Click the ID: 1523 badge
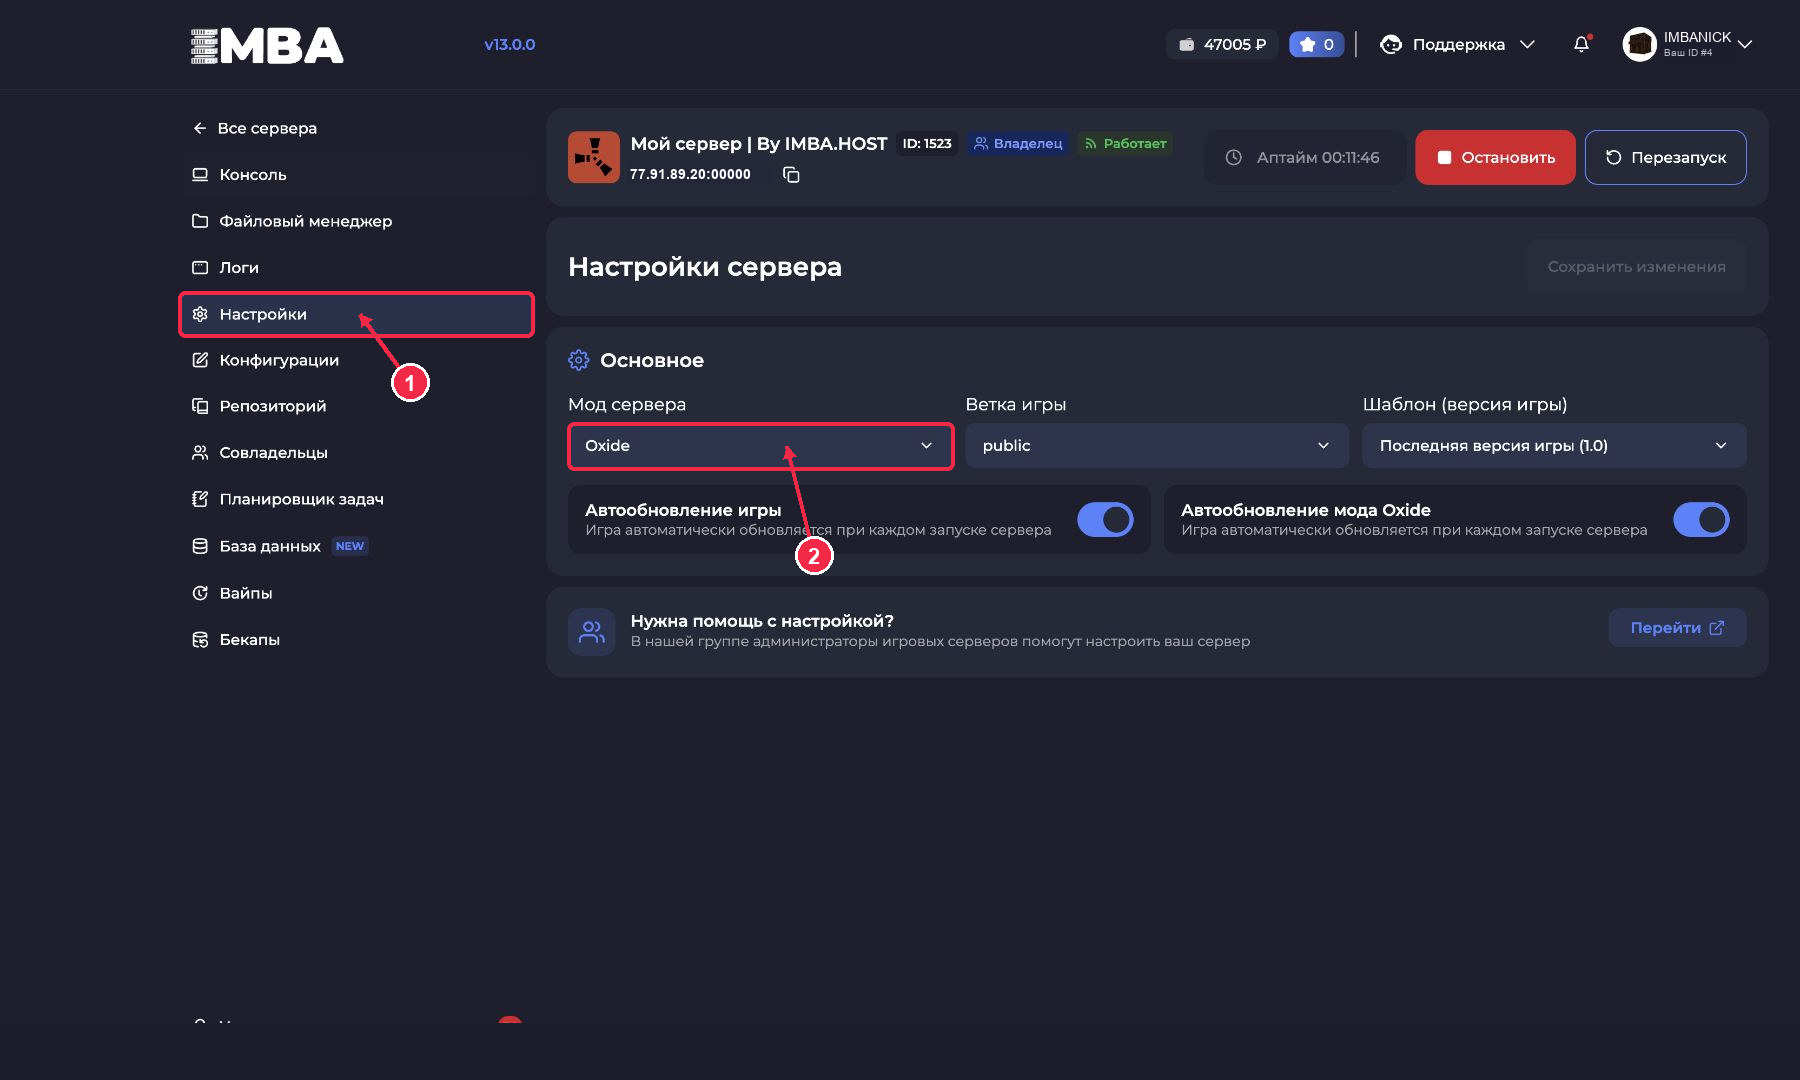Screen dimensions: 1800x1080 (927, 144)
